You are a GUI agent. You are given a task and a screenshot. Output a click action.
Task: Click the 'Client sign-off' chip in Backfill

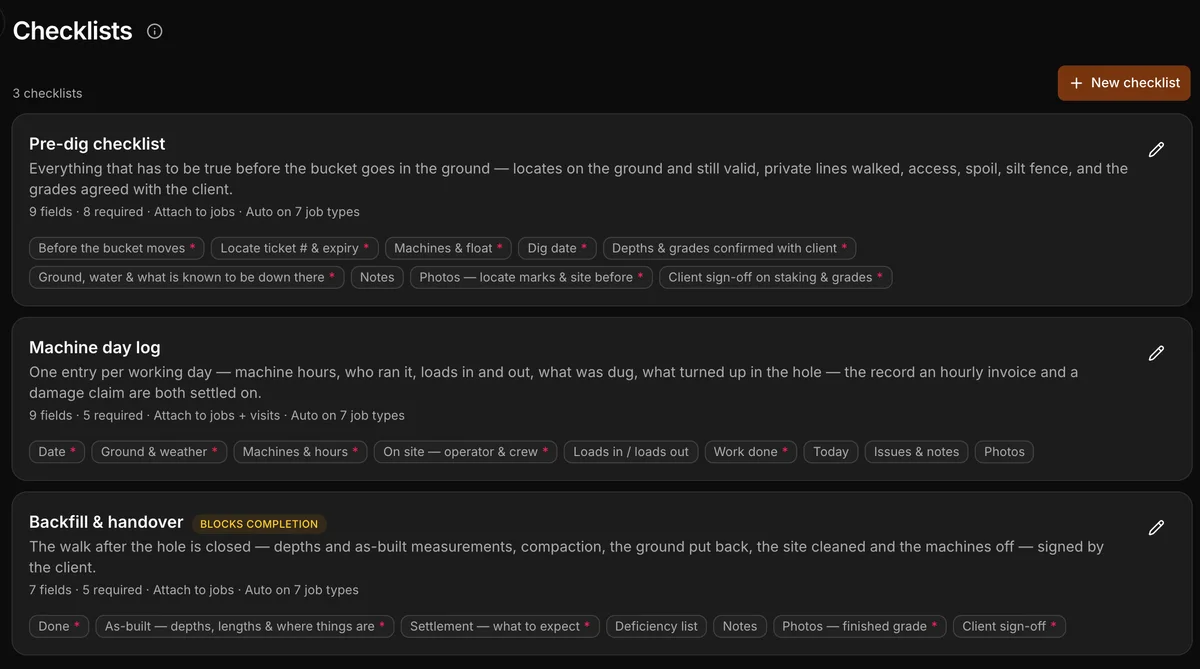click(x=1010, y=626)
